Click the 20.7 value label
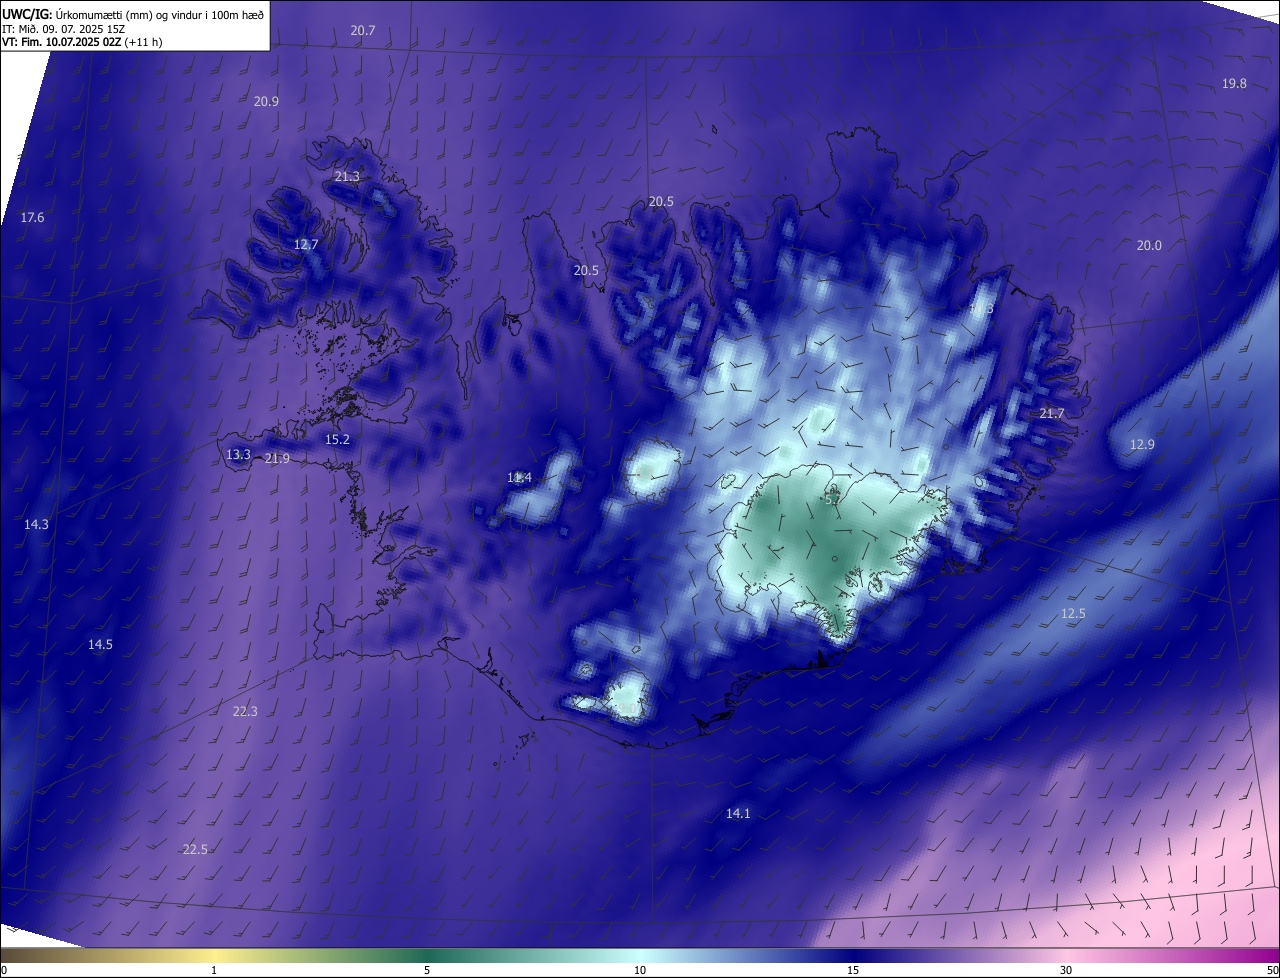 click(363, 31)
